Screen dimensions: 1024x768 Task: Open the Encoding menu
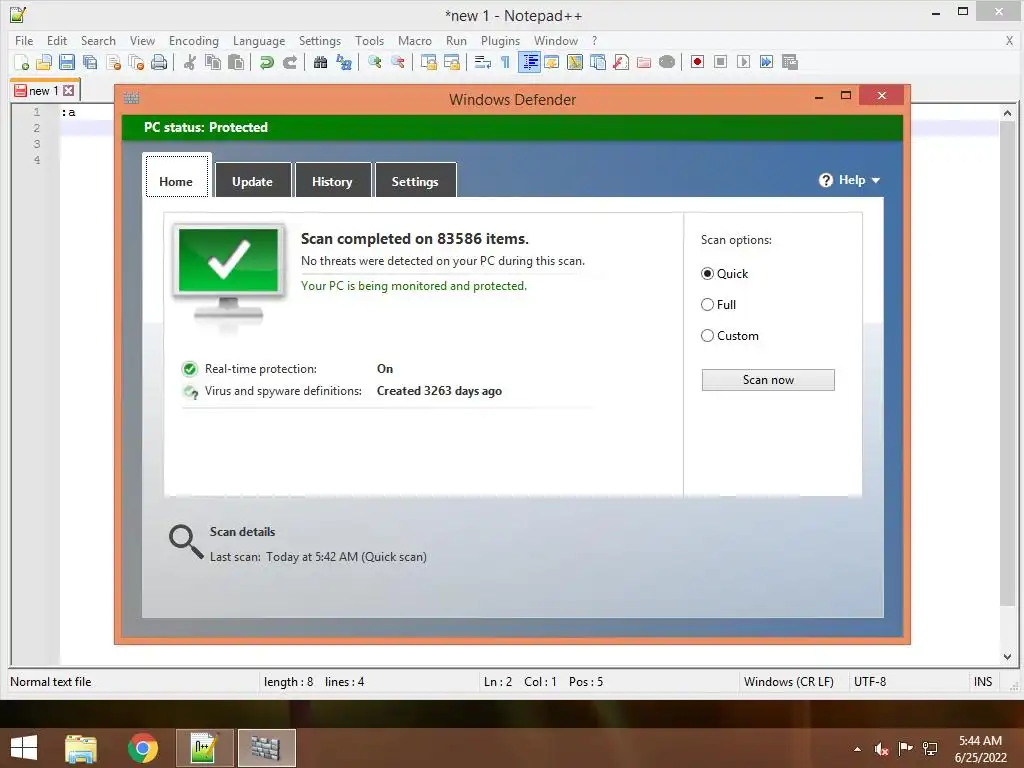click(x=193, y=40)
